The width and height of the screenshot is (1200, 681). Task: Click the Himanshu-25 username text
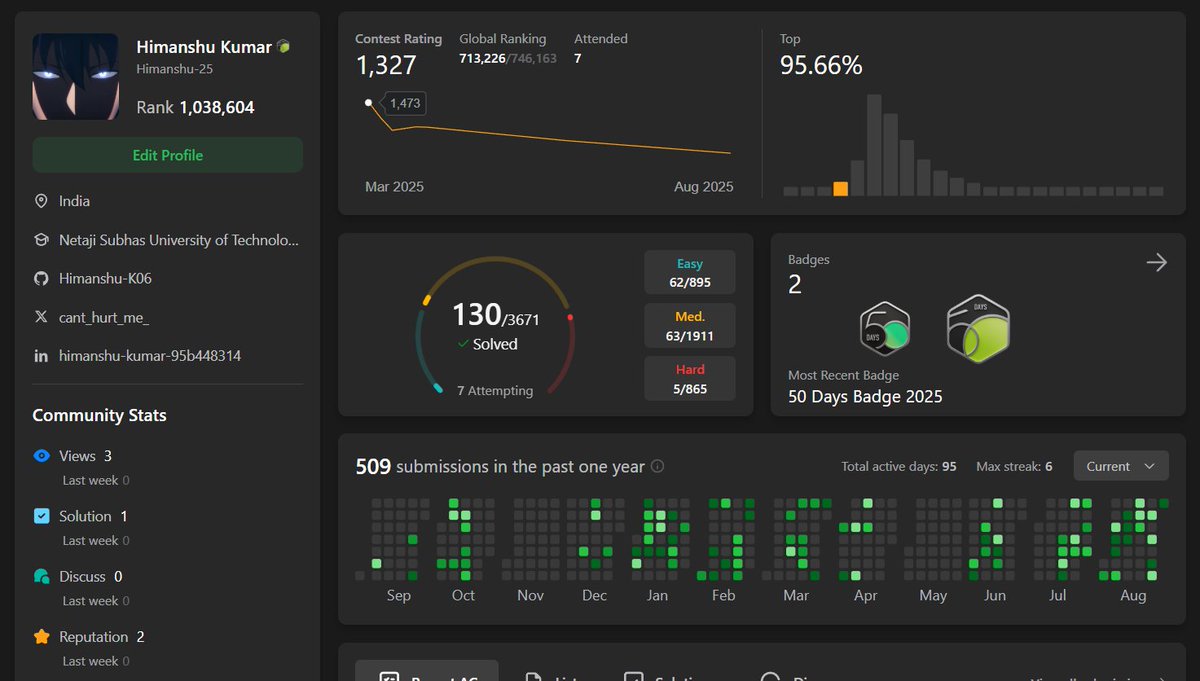(x=174, y=69)
